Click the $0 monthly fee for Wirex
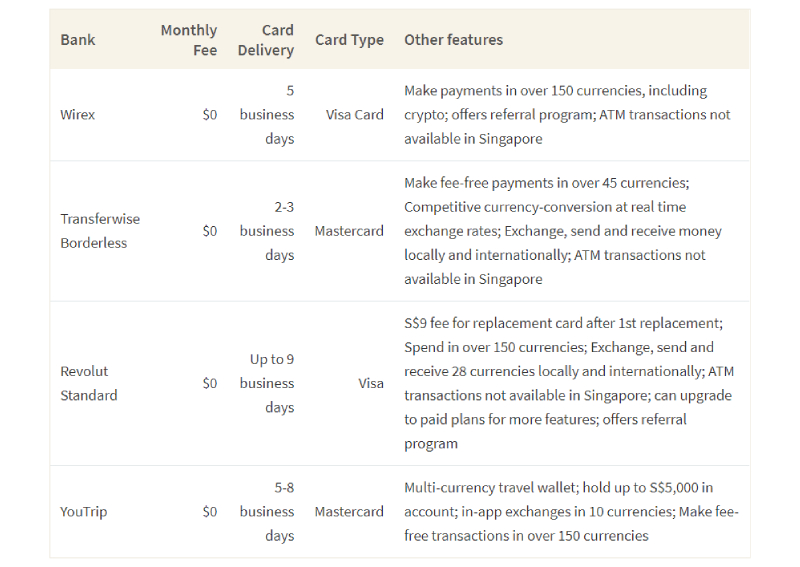Image resolution: width=800 pixels, height=567 pixels. pos(209,115)
